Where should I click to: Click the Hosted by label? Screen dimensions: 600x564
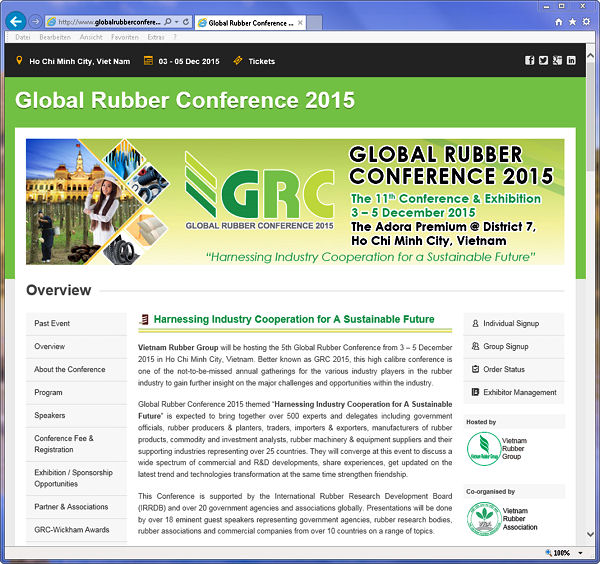[x=481, y=422]
